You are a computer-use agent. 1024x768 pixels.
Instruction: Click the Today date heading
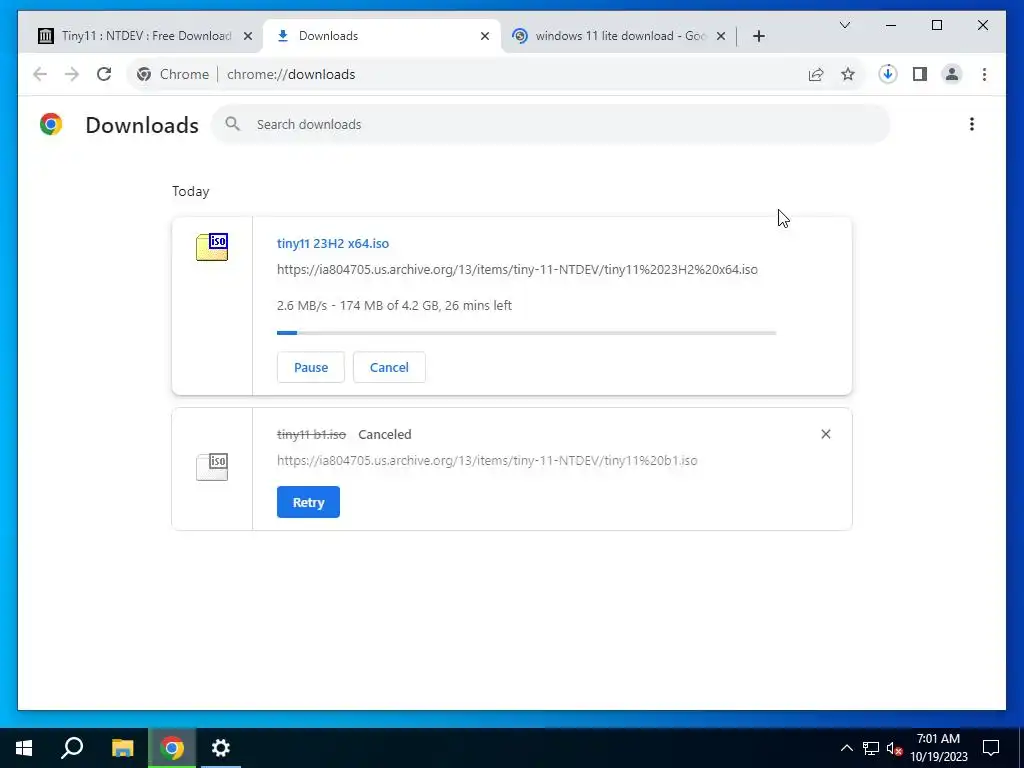coord(191,191)
